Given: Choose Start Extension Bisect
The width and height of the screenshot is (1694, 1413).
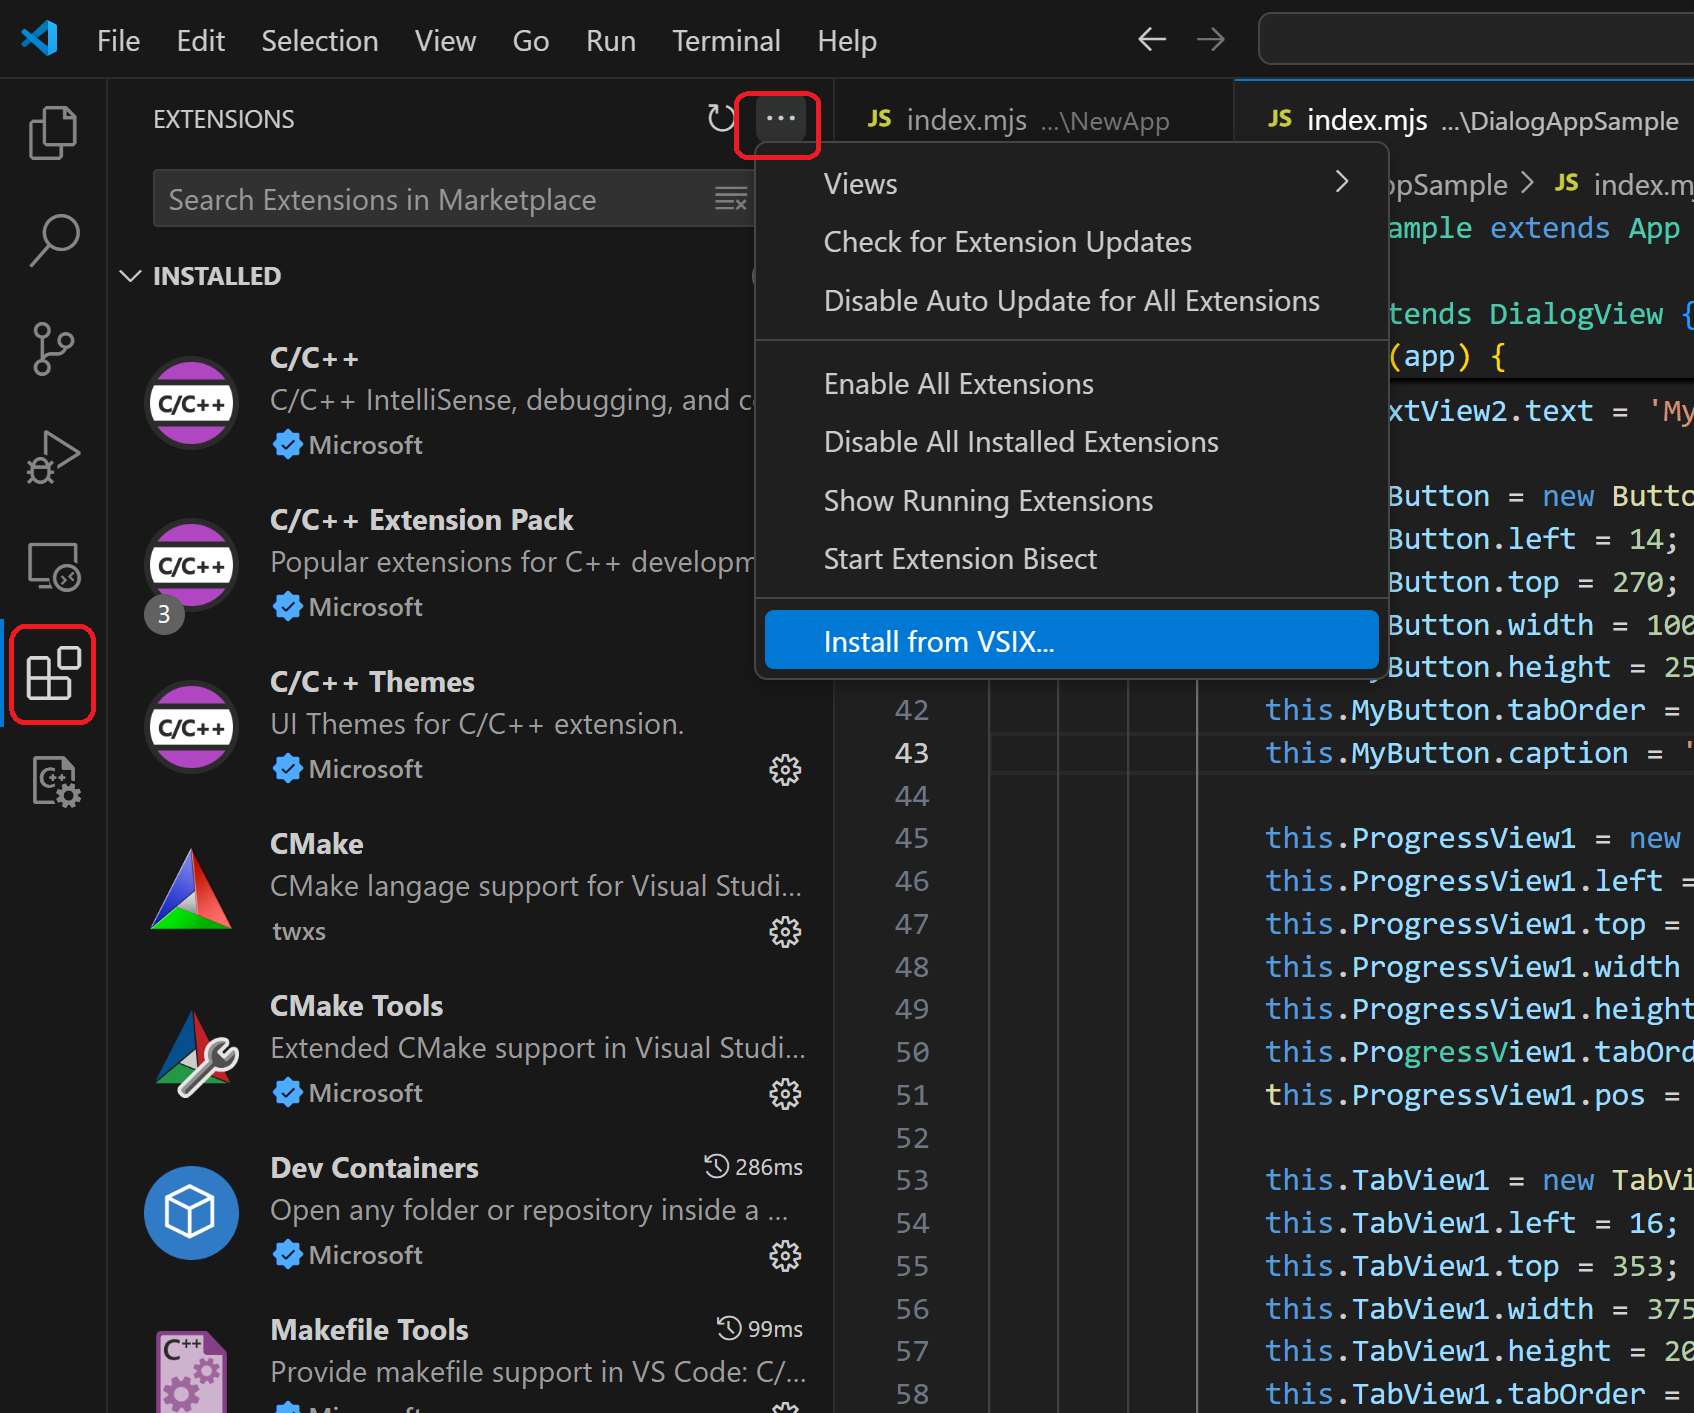Looking at the screenshot, I should point(1071,559).
